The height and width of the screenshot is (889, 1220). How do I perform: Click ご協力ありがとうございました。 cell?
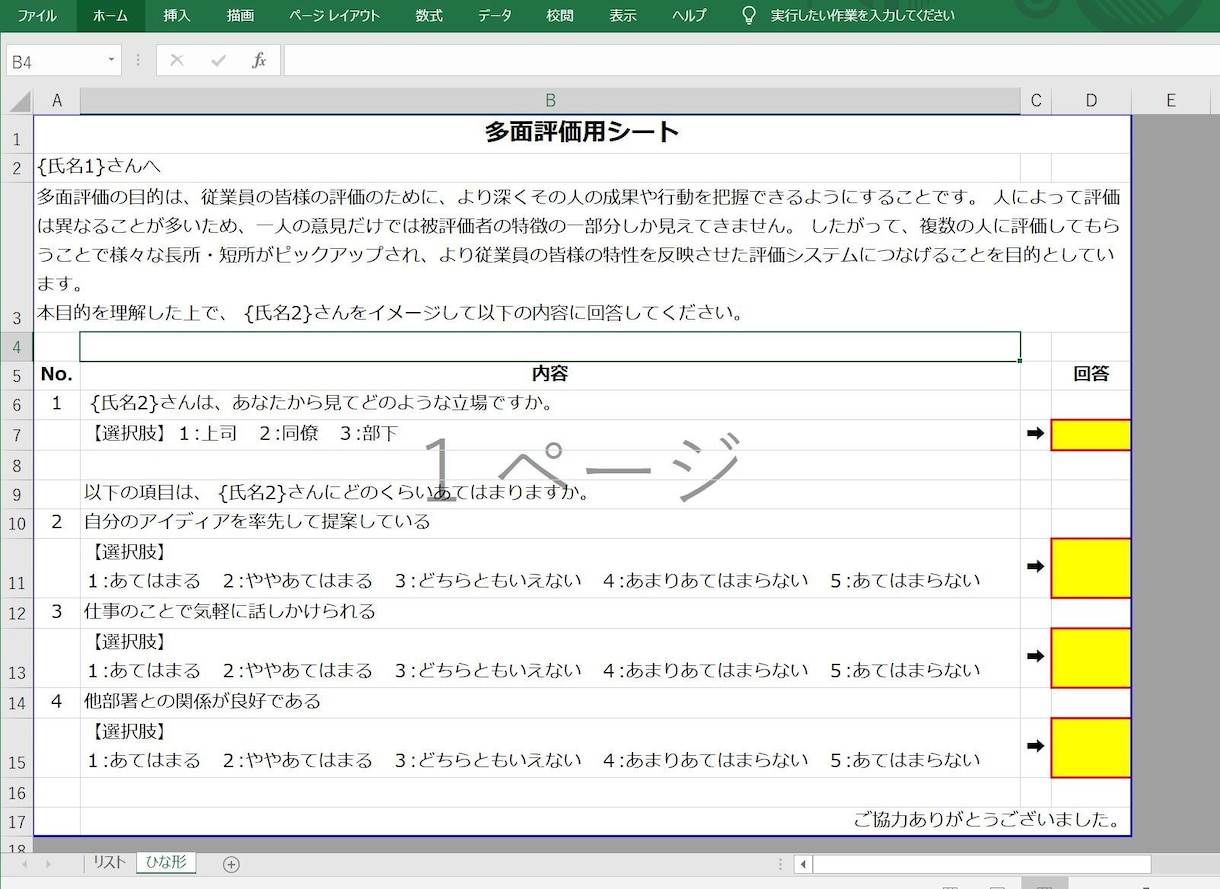point(986,821)
